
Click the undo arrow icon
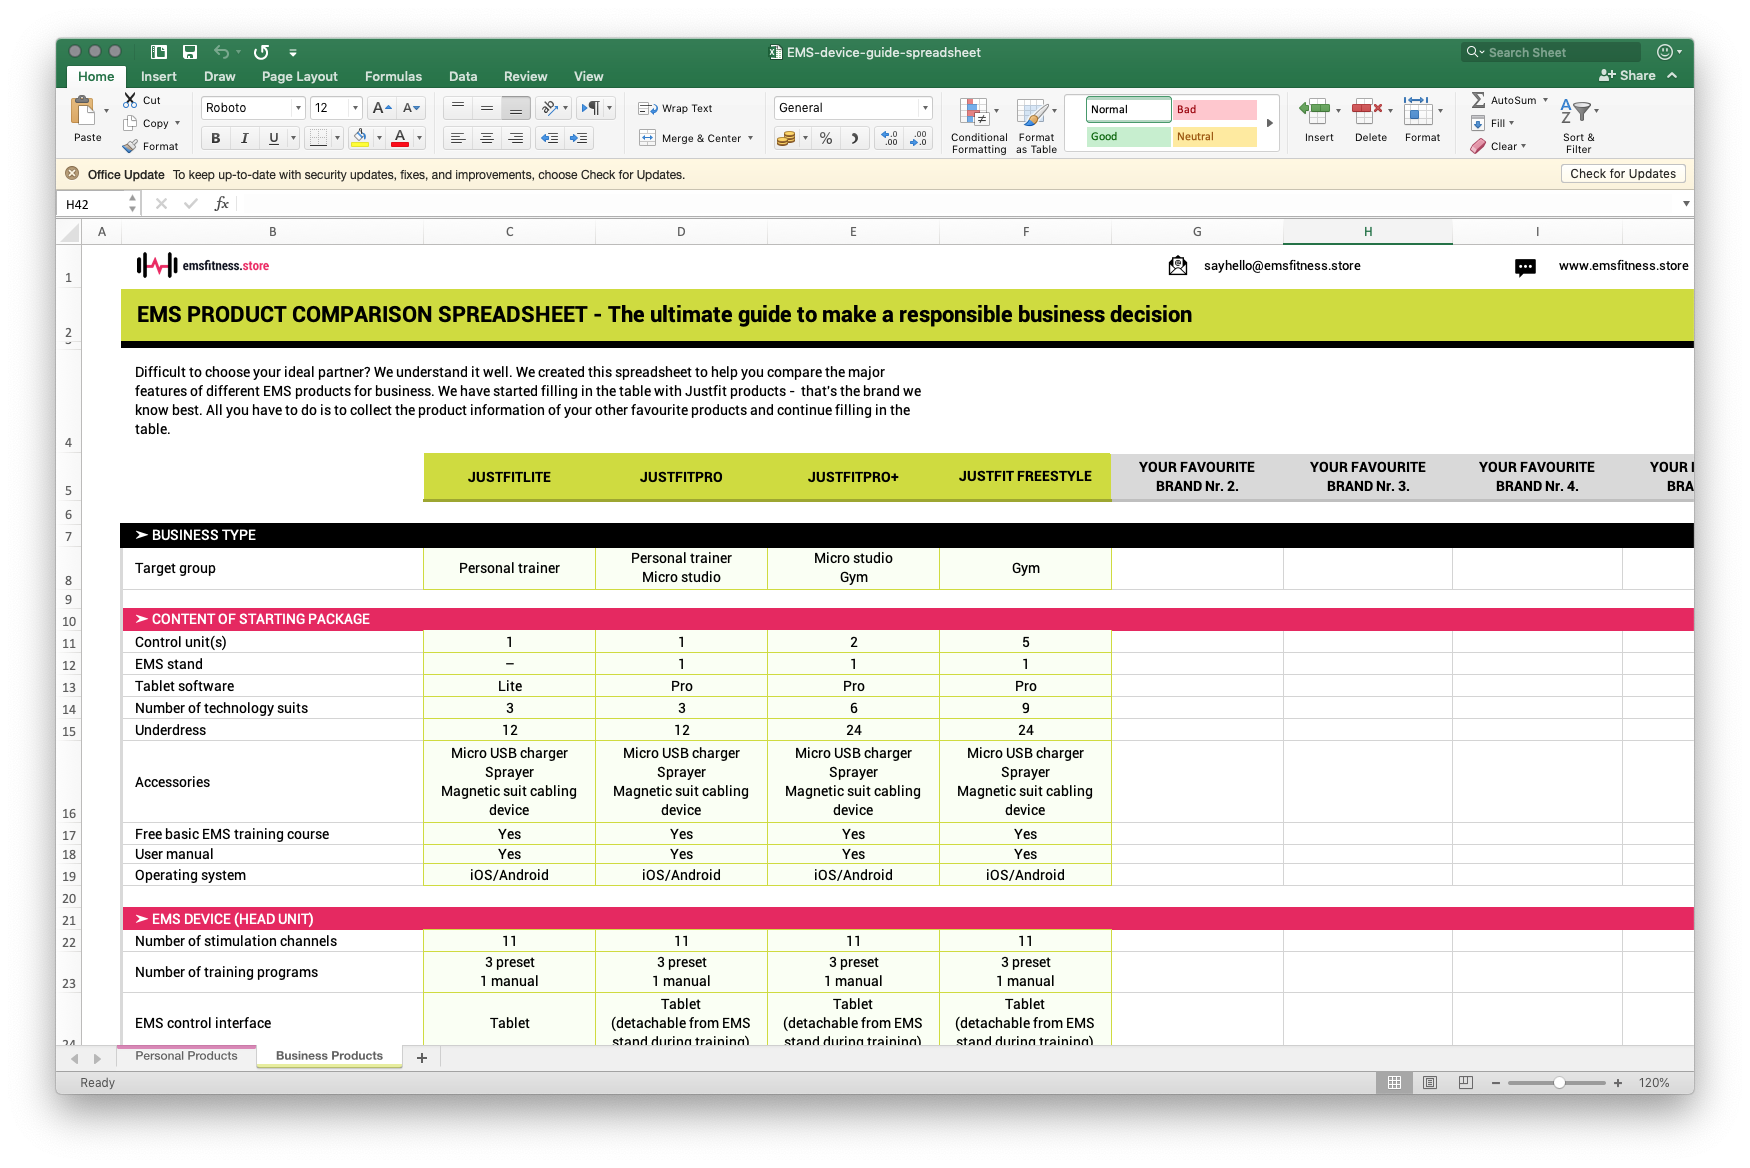tap(221, 52)
